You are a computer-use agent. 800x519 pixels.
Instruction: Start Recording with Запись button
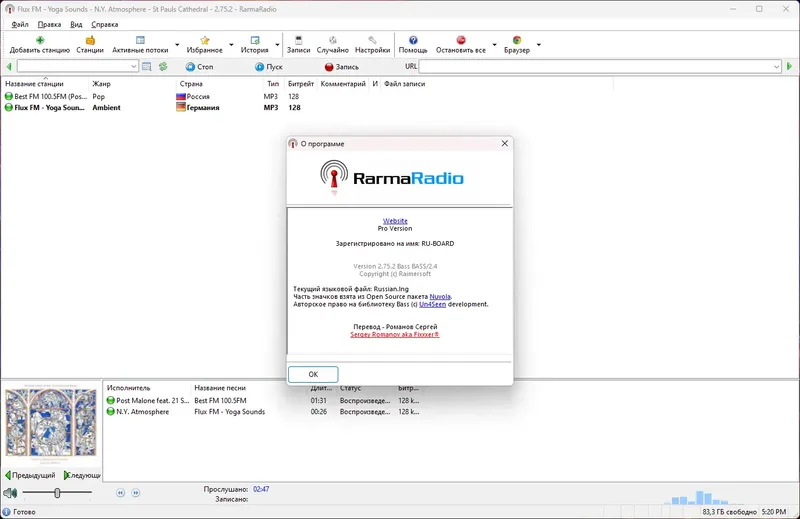pos(341,67)
